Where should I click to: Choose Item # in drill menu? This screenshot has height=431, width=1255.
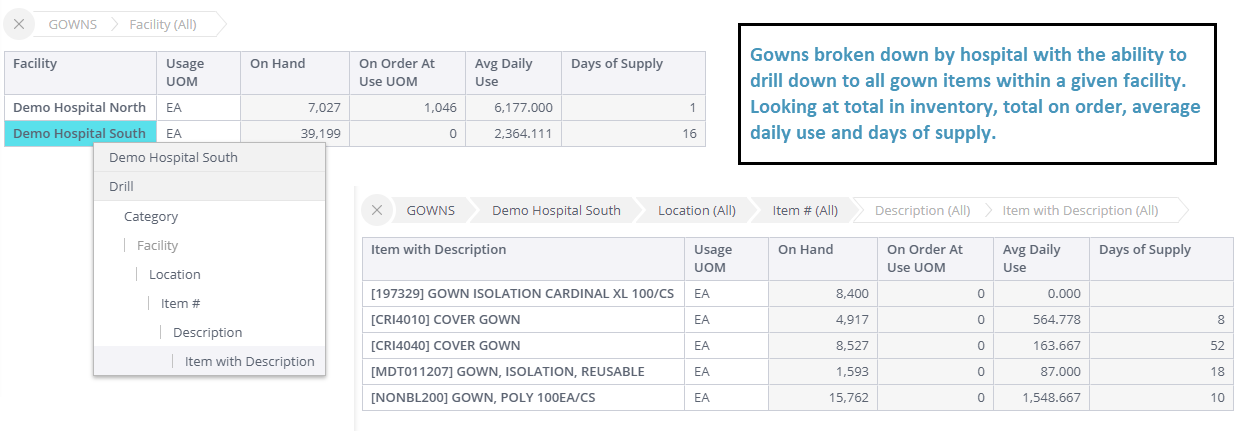pyautogui.click(x=181, y=303)
